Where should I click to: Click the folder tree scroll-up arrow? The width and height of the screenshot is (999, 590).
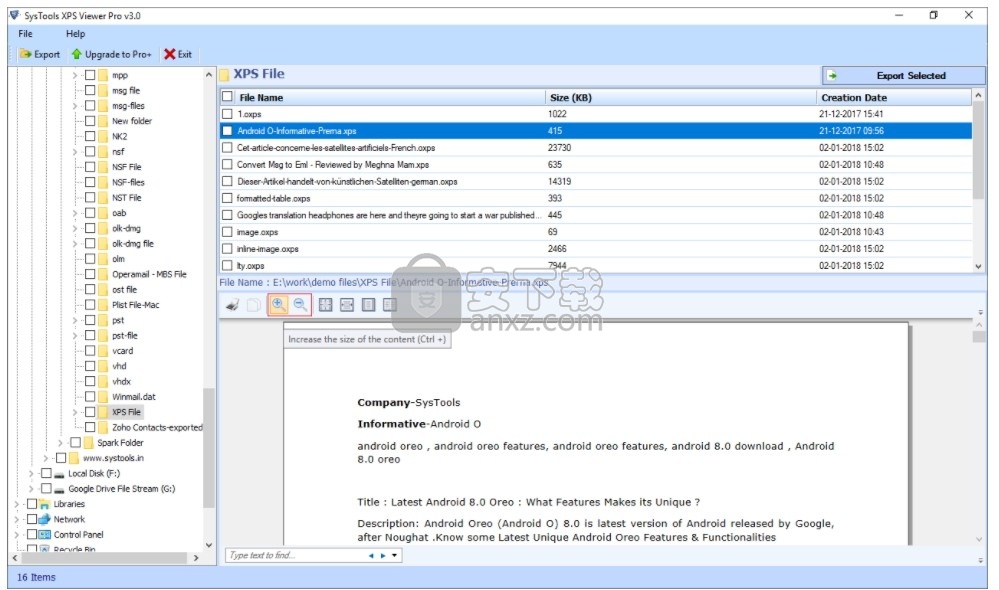coord(209,75)
